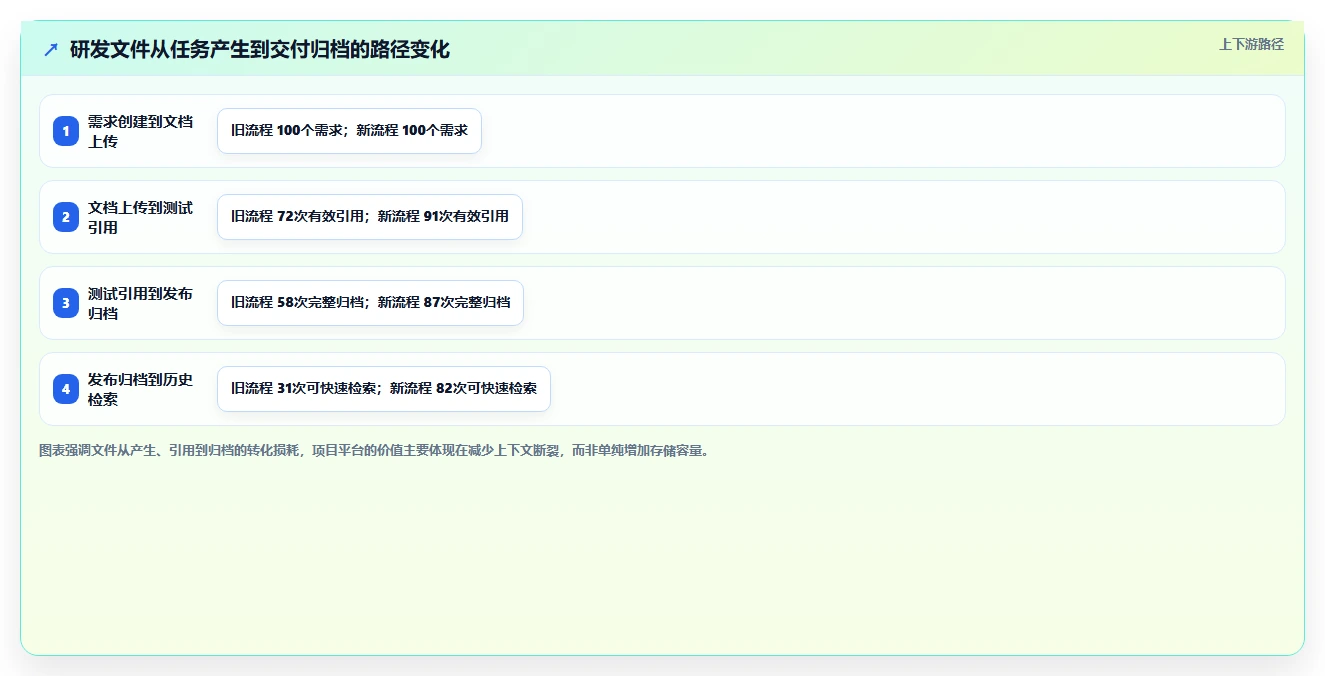Click the arrow icon beside the chart title
Viewport: 1325px width, 676px height.
(51, 50)
